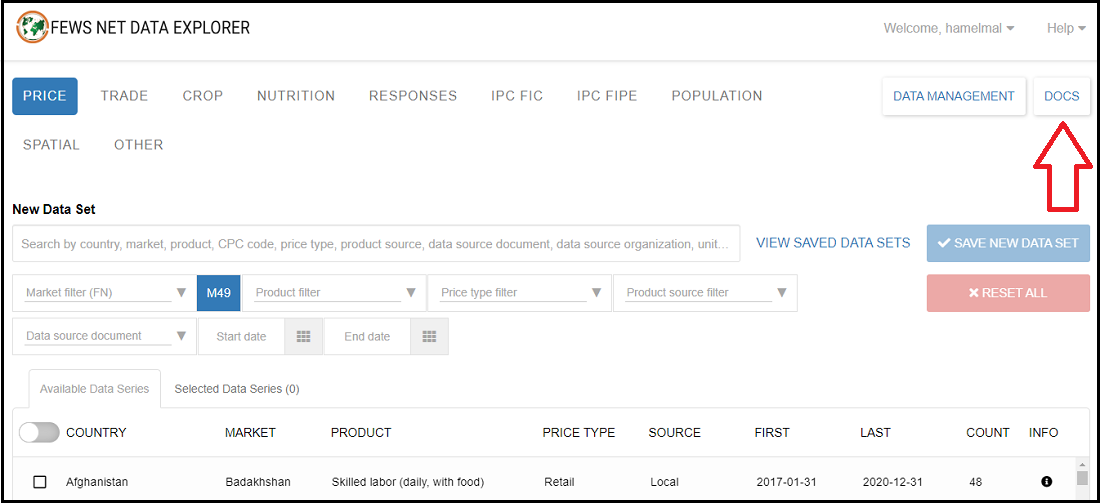Toggle the M49 market filter button
Viewport: 1100px width, 503px height.
click(x=218, y=293)
